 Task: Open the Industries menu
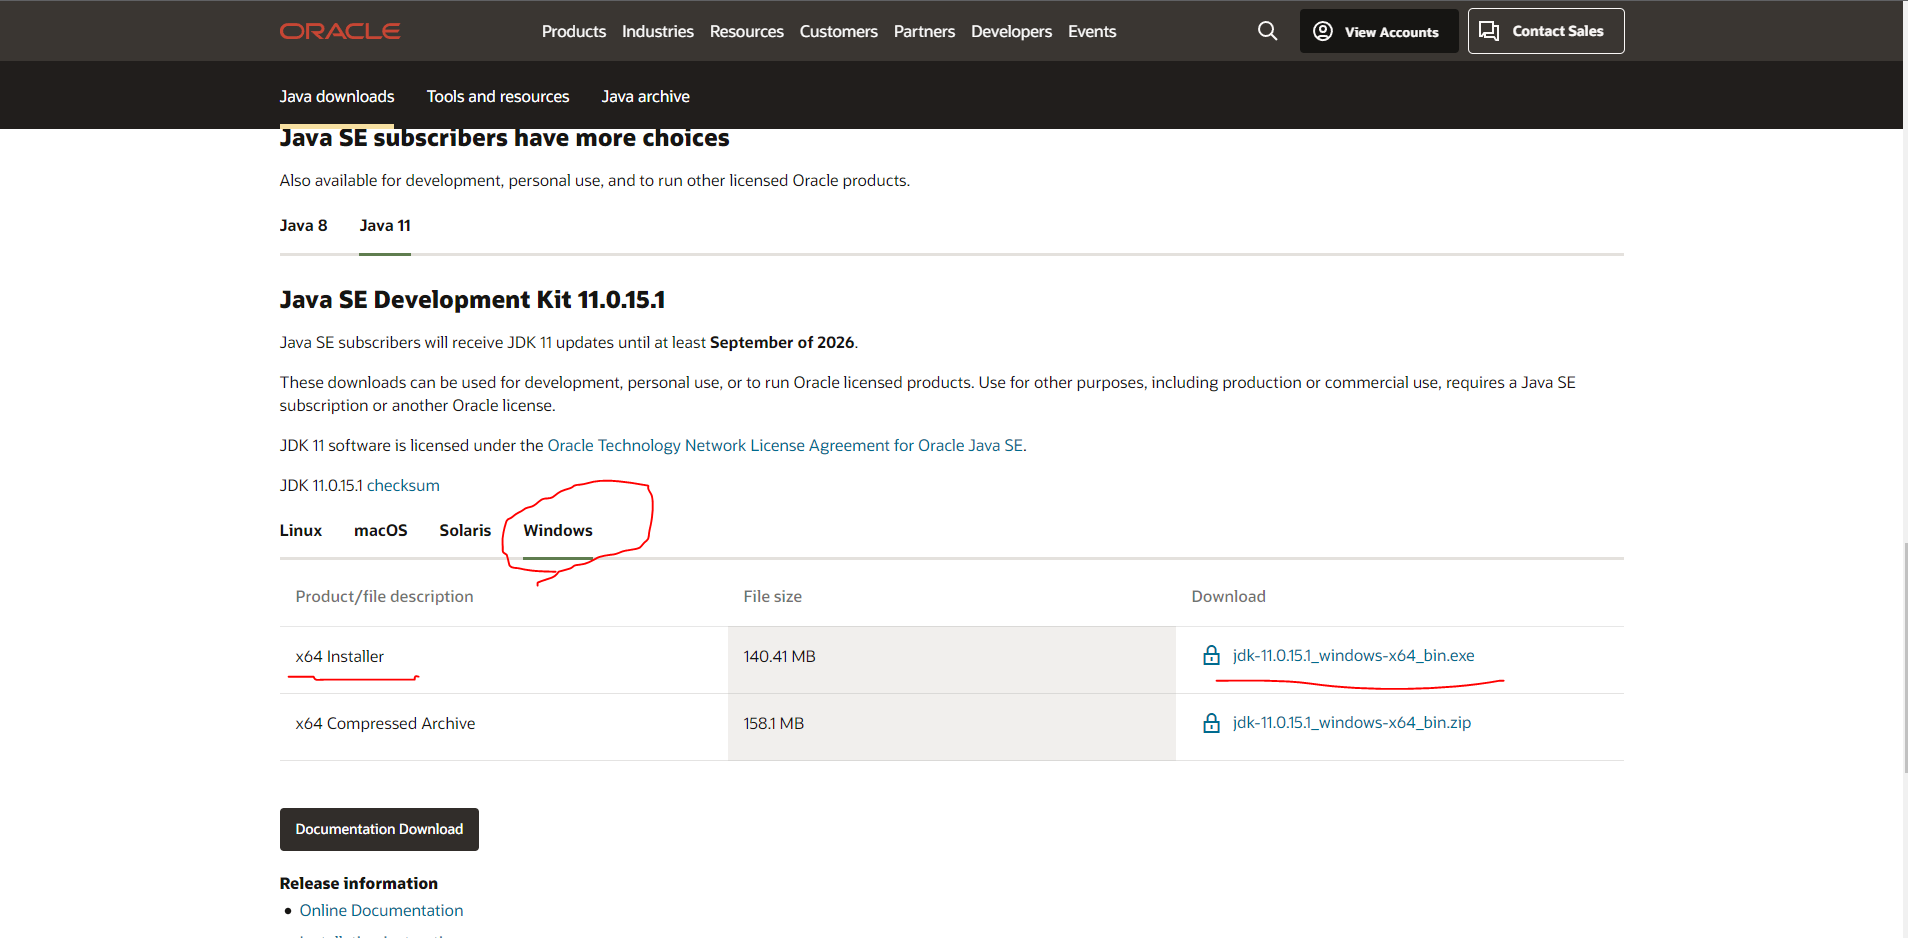(x=658, y=31)
